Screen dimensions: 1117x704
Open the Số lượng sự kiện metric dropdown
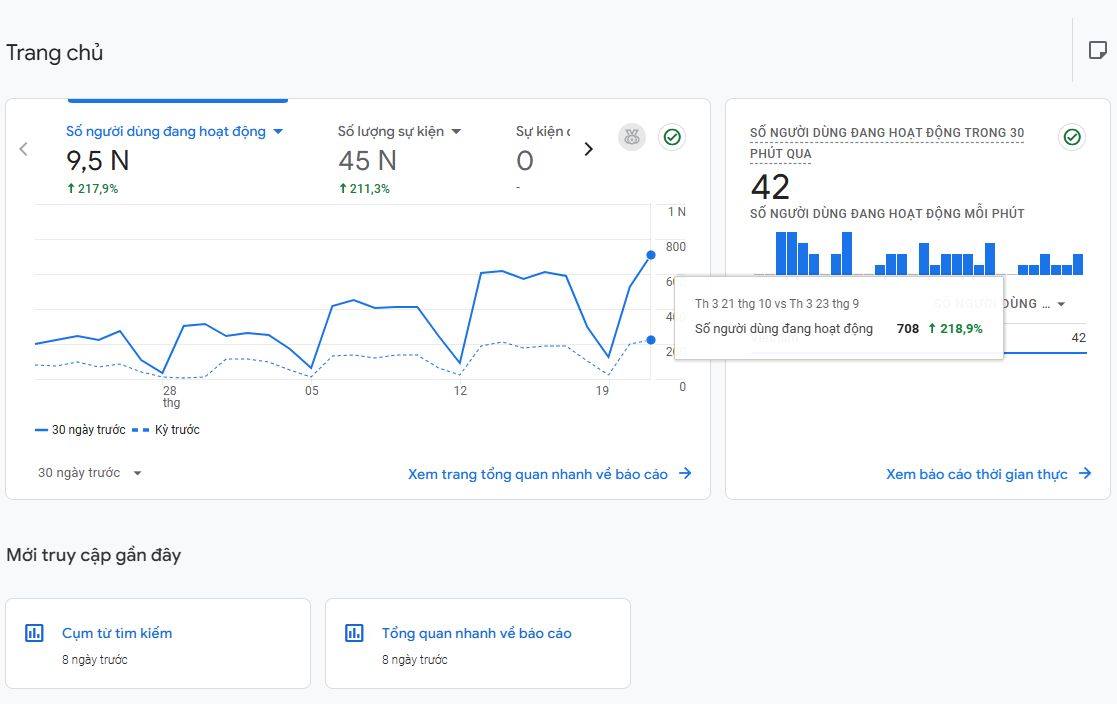pyautogui.click(x=456, y=132)
